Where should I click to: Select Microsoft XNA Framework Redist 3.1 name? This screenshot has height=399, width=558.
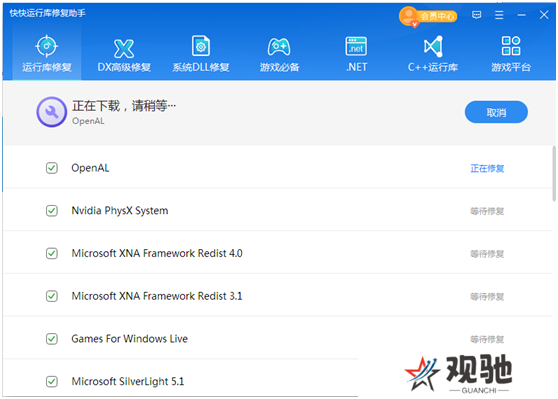coord(157,296)
